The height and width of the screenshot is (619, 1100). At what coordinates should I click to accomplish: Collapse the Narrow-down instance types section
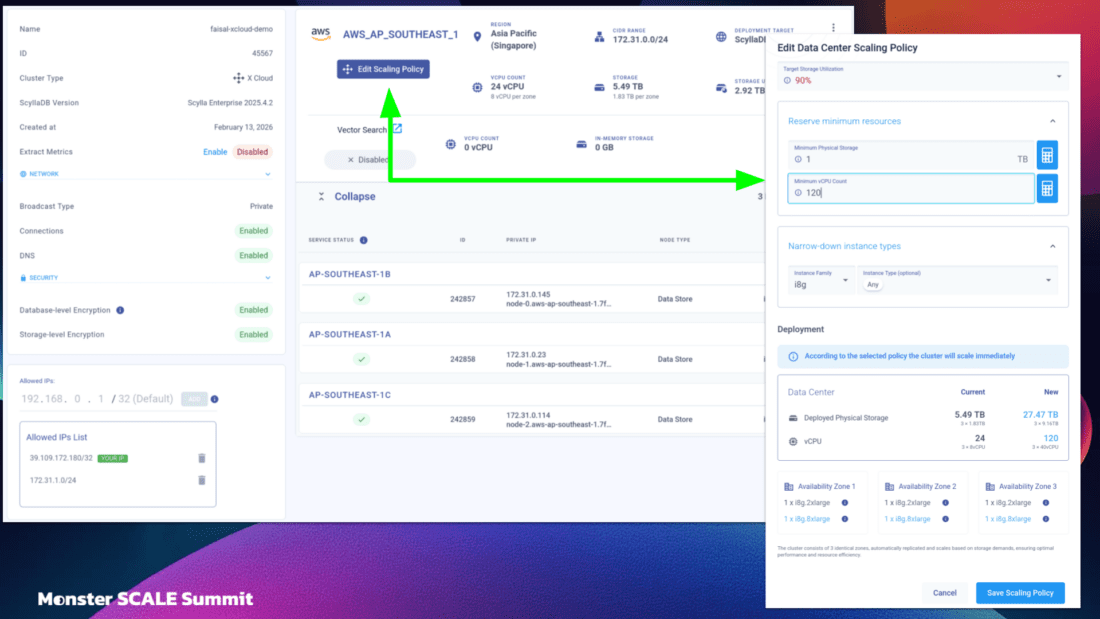1052,246
